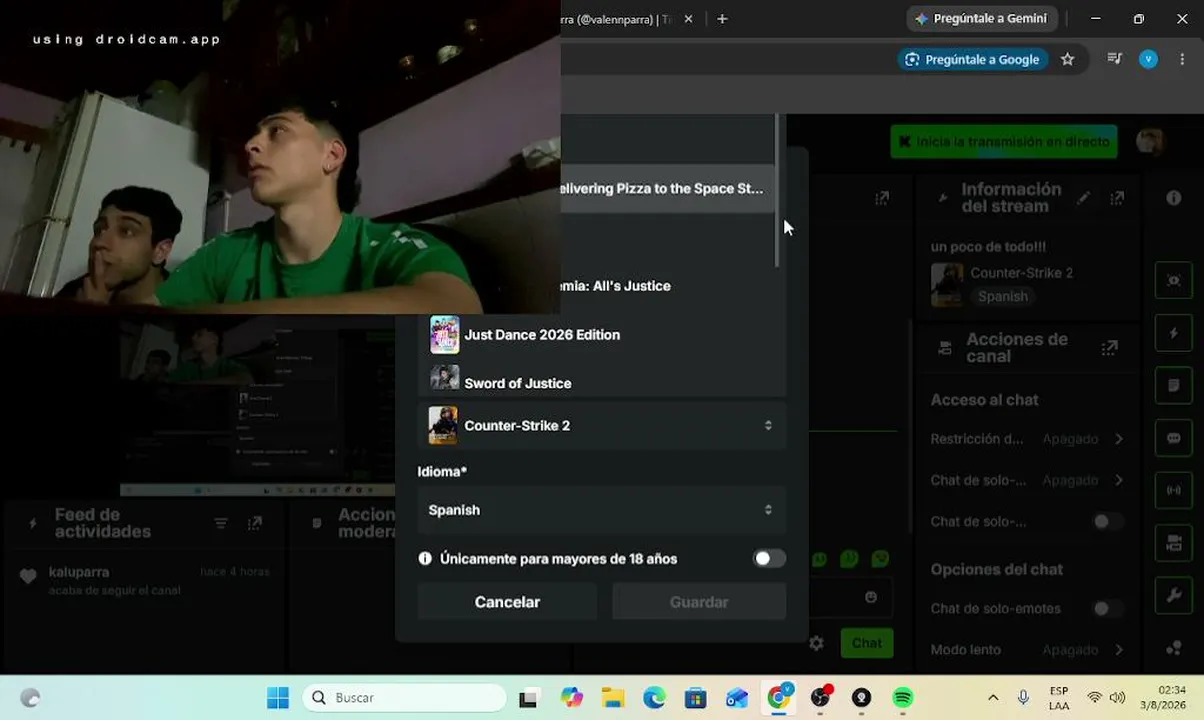Screen dimensions: 1204x720
Task: Open the emoji picker in chat input
Action: point(871,597)
